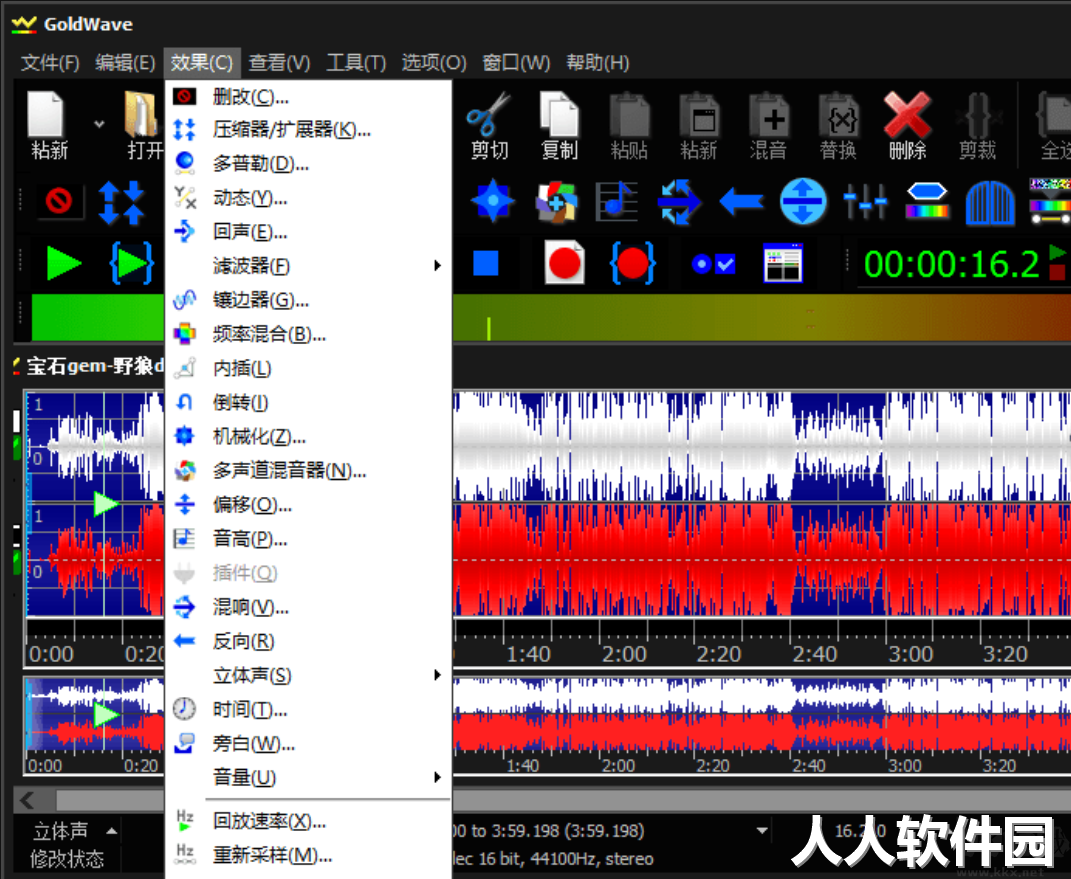This screenshot has height=879, width=1071.
Task: Click the 粘贴 paste icon
Action: coord(629,115)
